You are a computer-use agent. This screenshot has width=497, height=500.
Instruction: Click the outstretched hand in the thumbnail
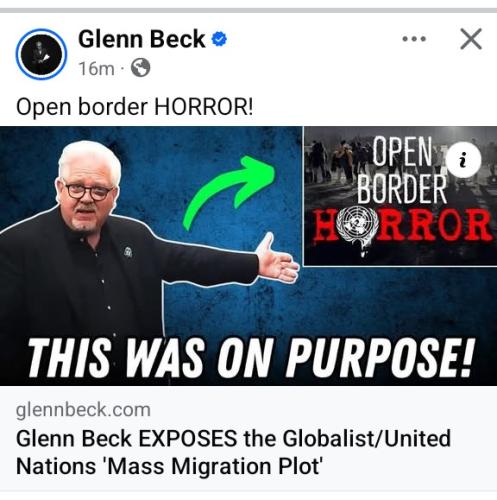tap(278, 258)
